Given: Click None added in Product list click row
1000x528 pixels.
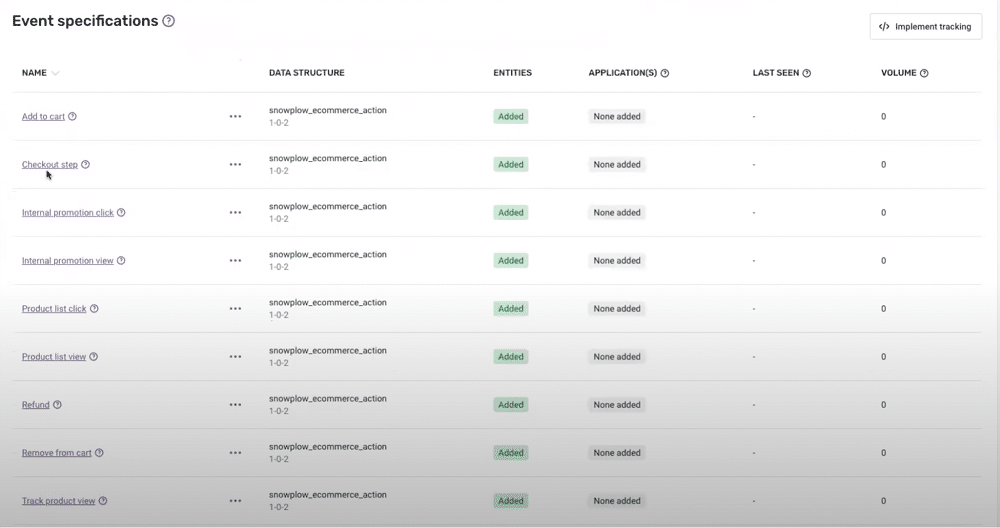Looking at the screenshot, I should (x=617, y=309).
